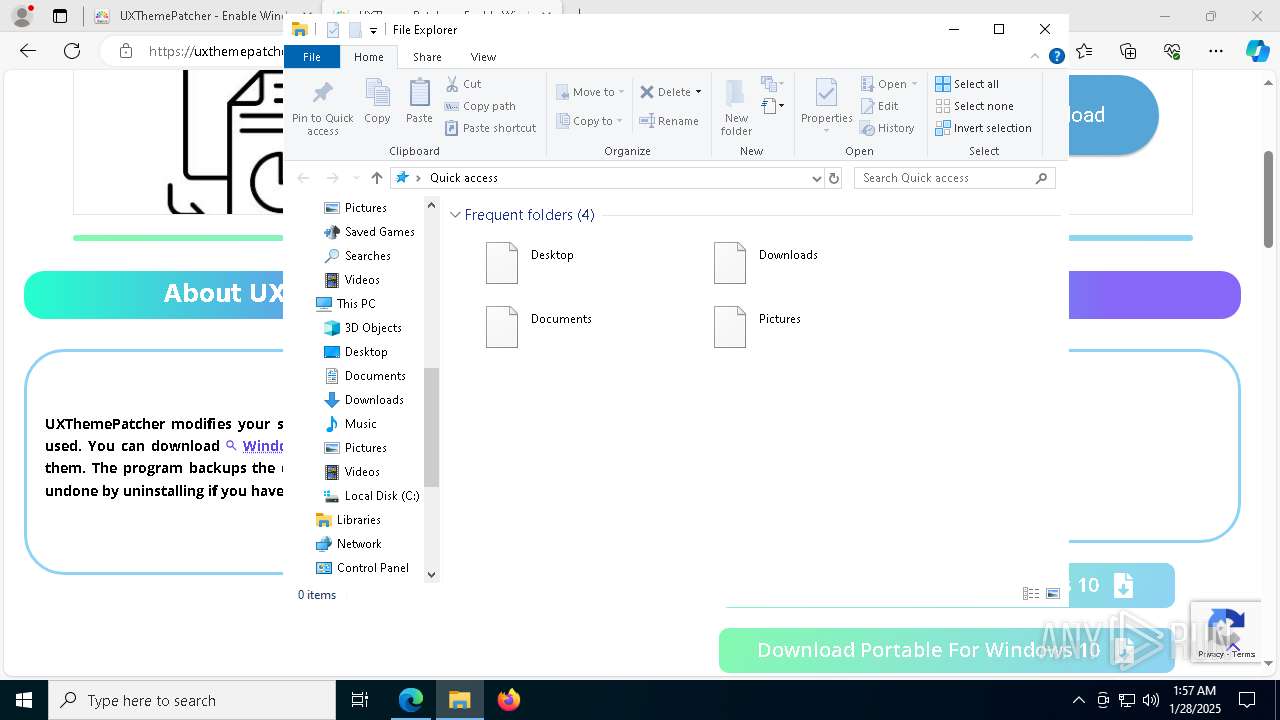Select Network in navigation pane
This screenshot has height=720, width=1280.
348,544
